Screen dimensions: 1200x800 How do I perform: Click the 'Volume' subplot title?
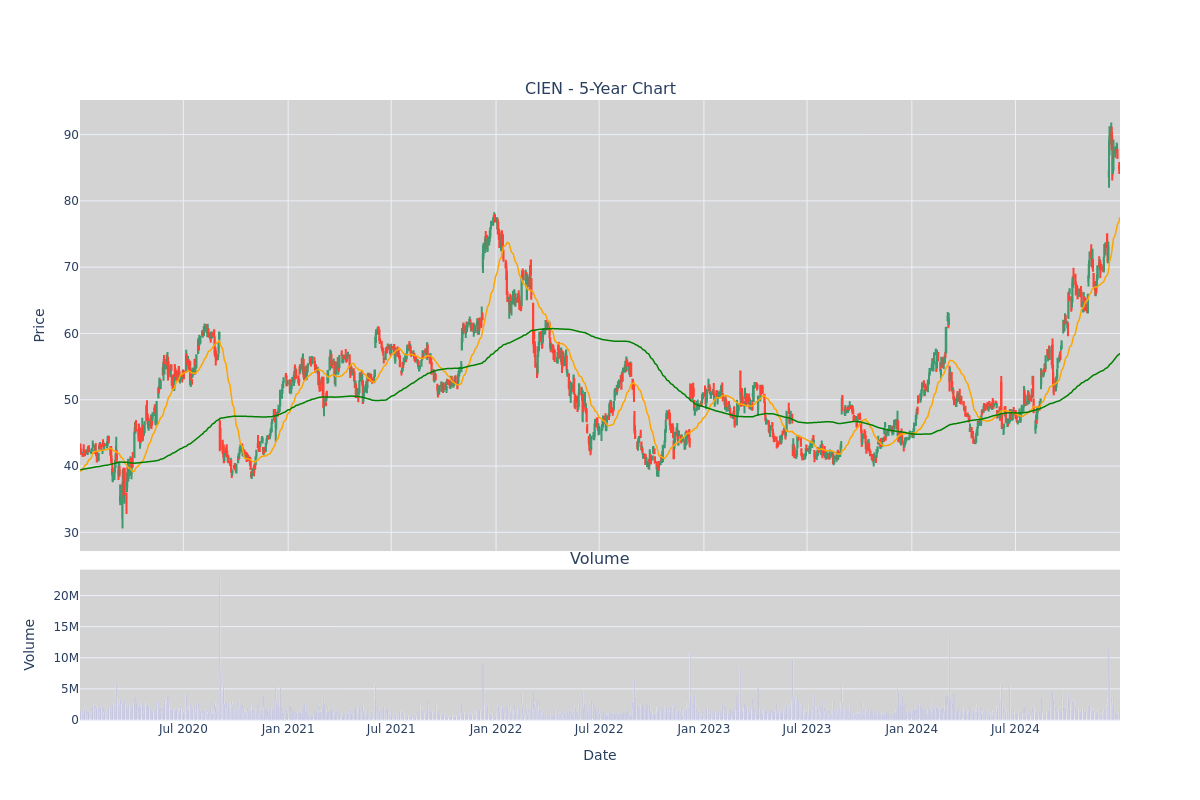(600, 559)
